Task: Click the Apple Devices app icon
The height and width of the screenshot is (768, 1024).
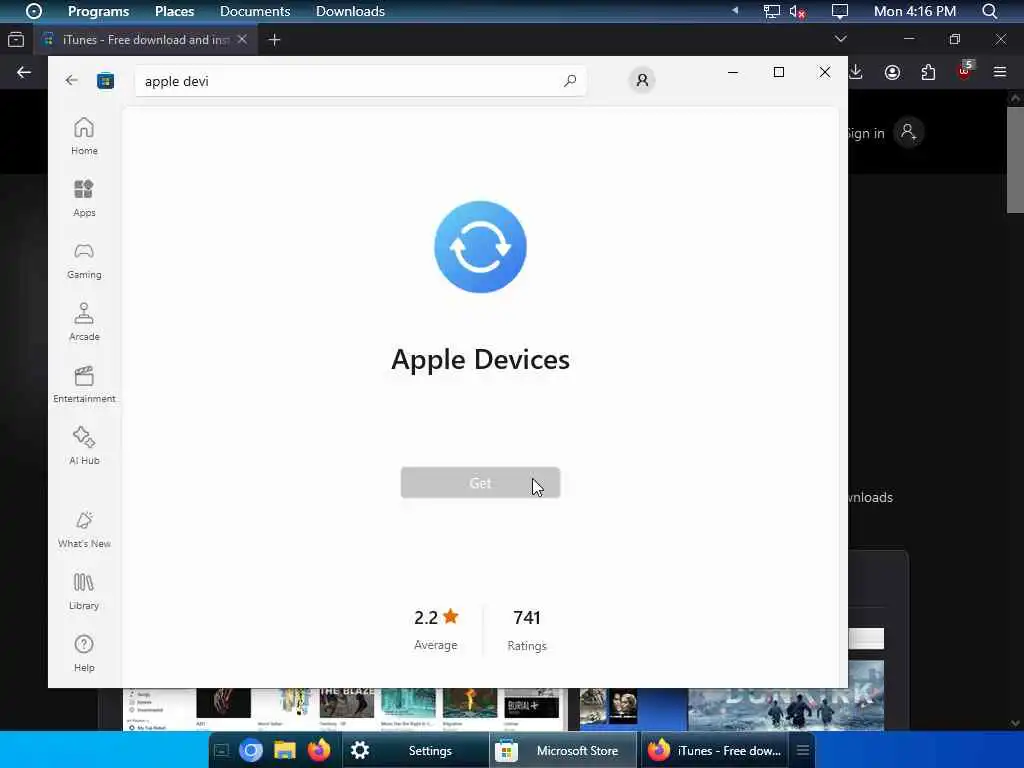Action: tap(480, 247)
